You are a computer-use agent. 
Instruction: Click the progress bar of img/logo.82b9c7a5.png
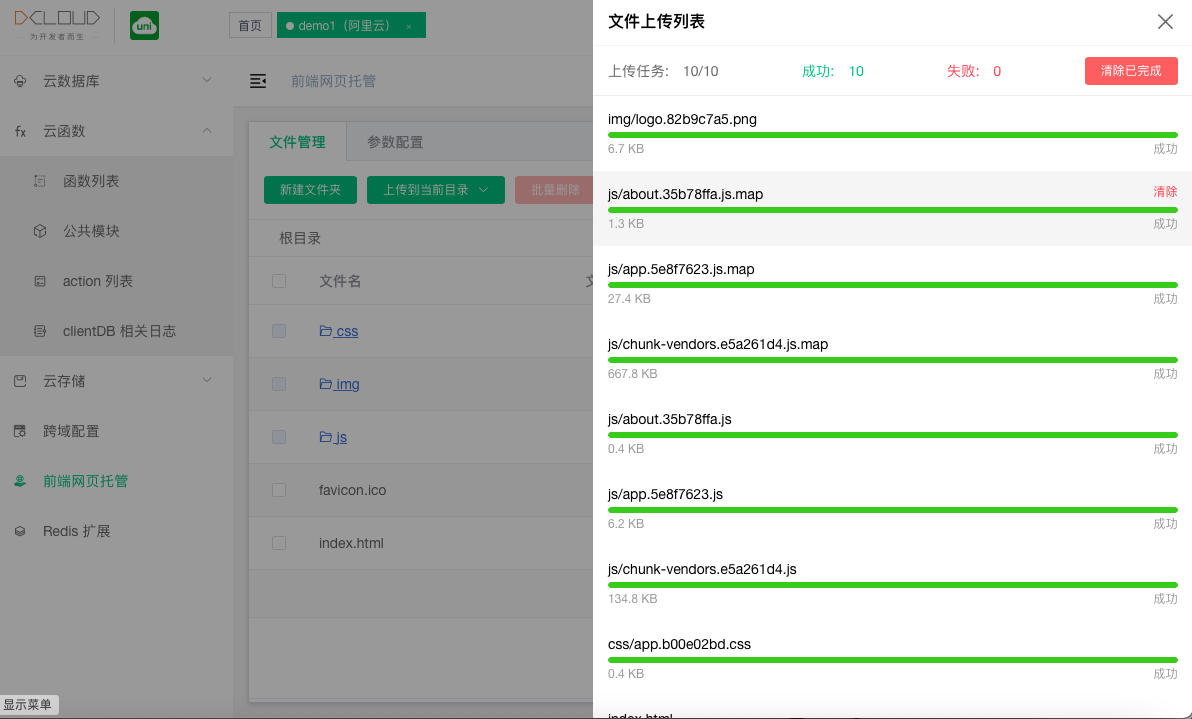(892, 135)
